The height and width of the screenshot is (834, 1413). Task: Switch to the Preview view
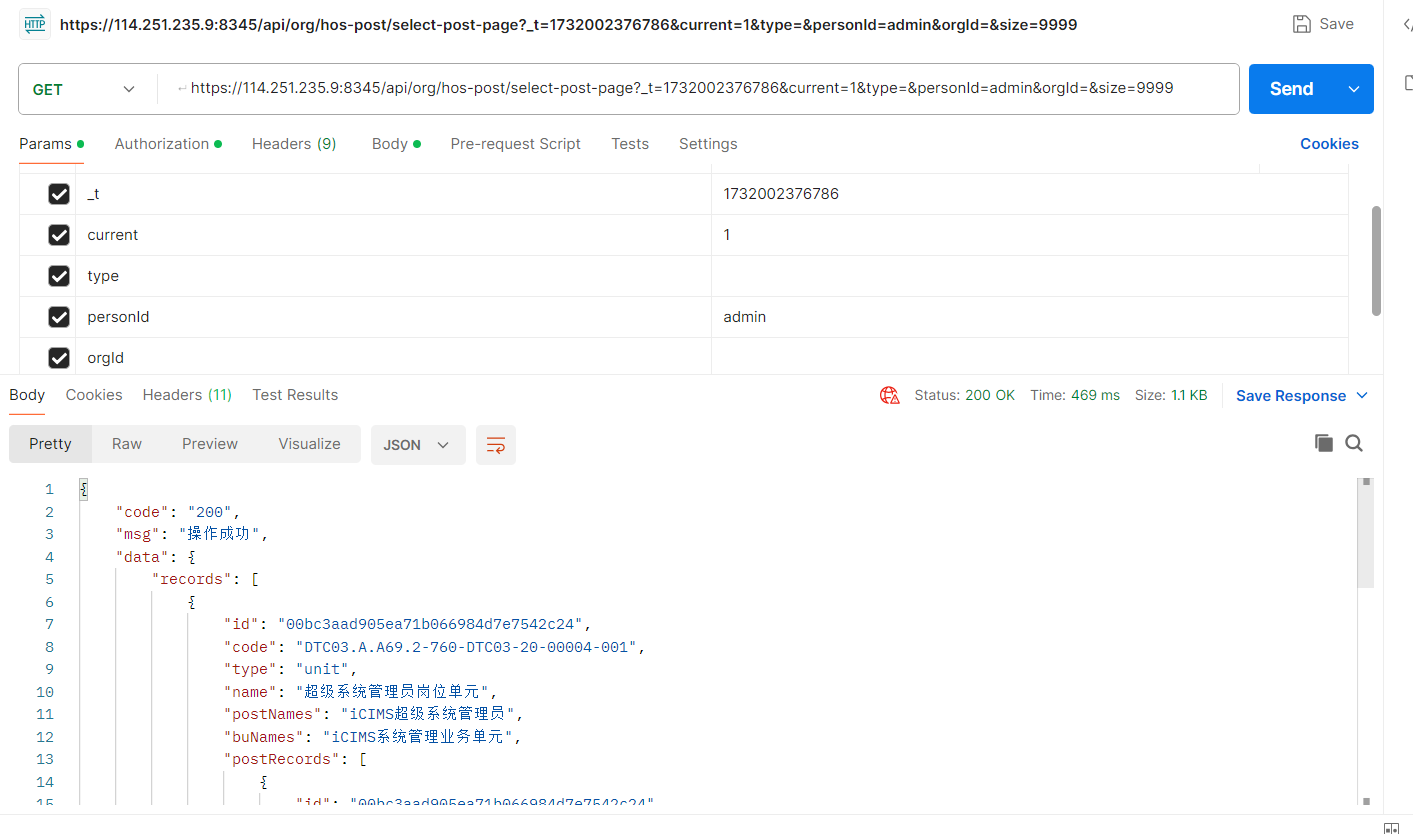point(210,444)
